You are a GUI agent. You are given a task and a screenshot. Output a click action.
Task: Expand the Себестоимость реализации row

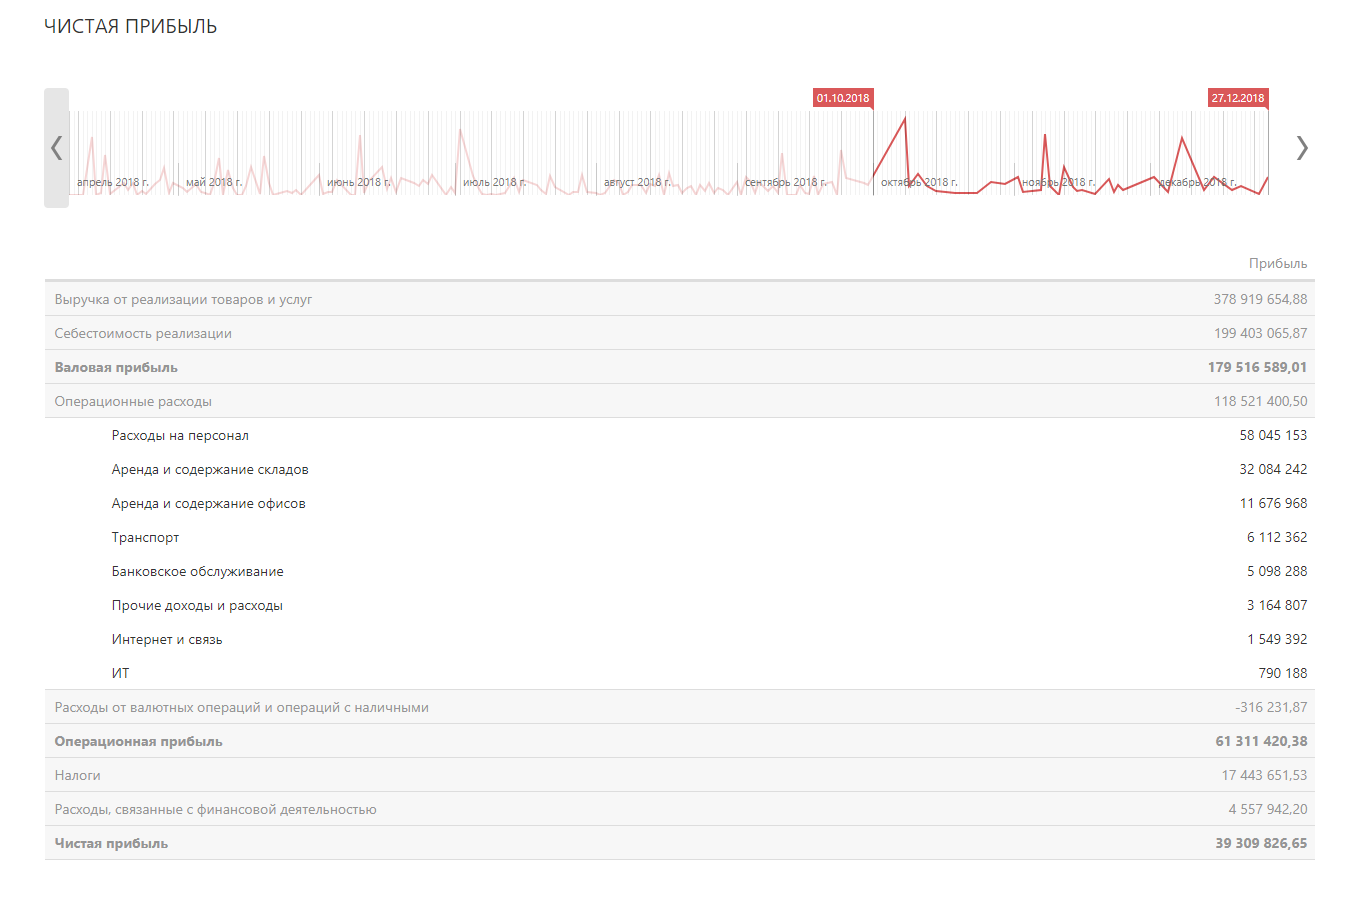click(143, 333)
